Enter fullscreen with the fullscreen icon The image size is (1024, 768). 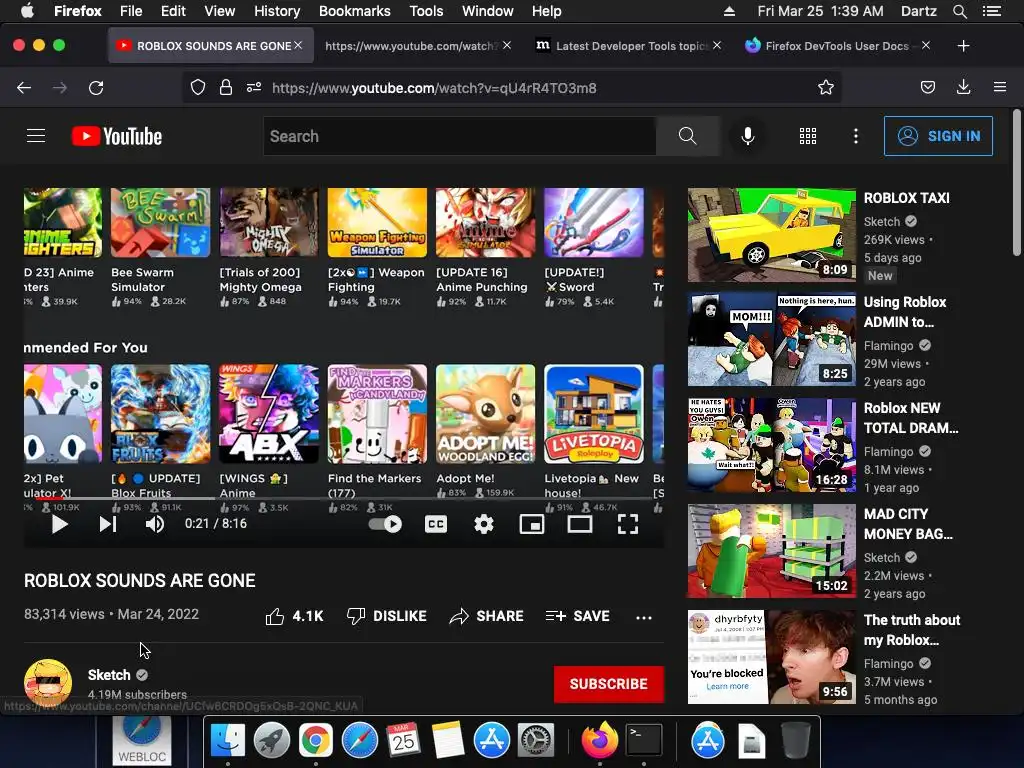pyautogui.click(x=628, y=524)
